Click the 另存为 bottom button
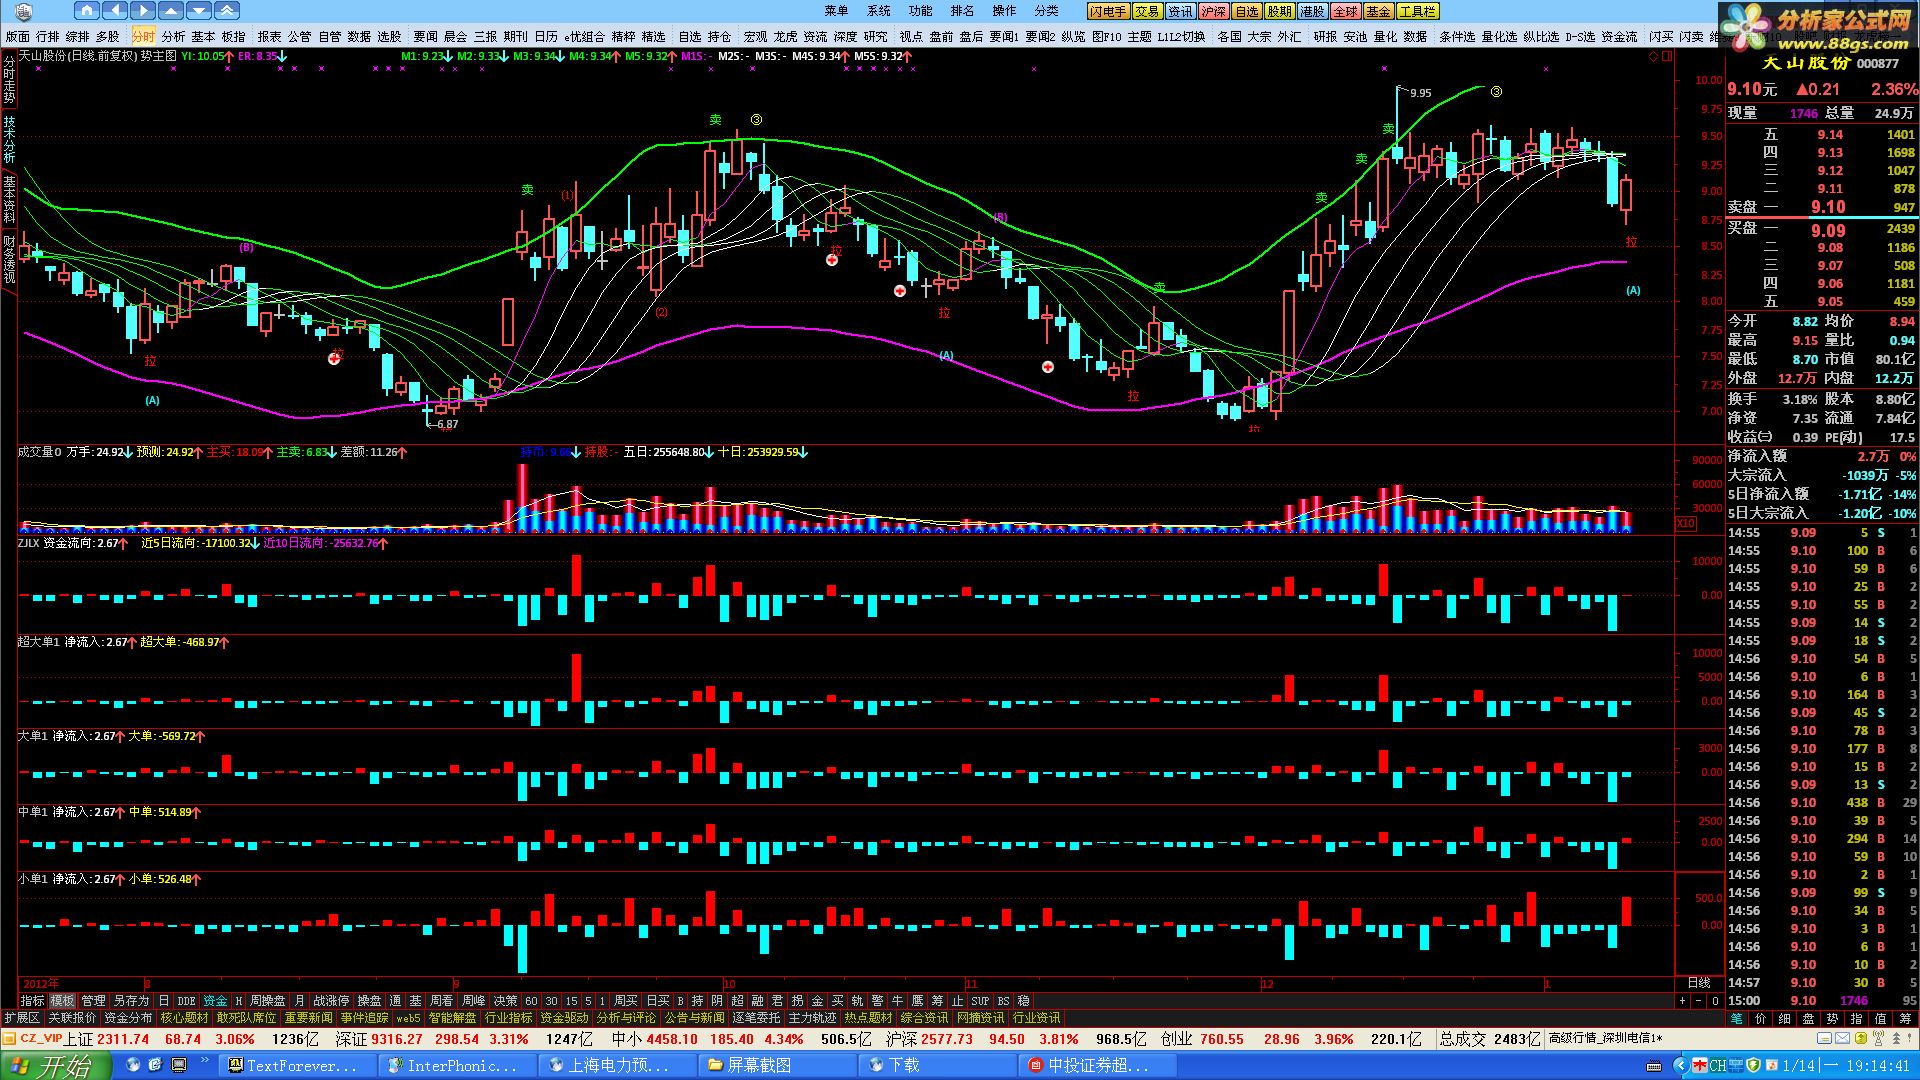This screenshot has width=1920, height=1080. pos(131,1000)
